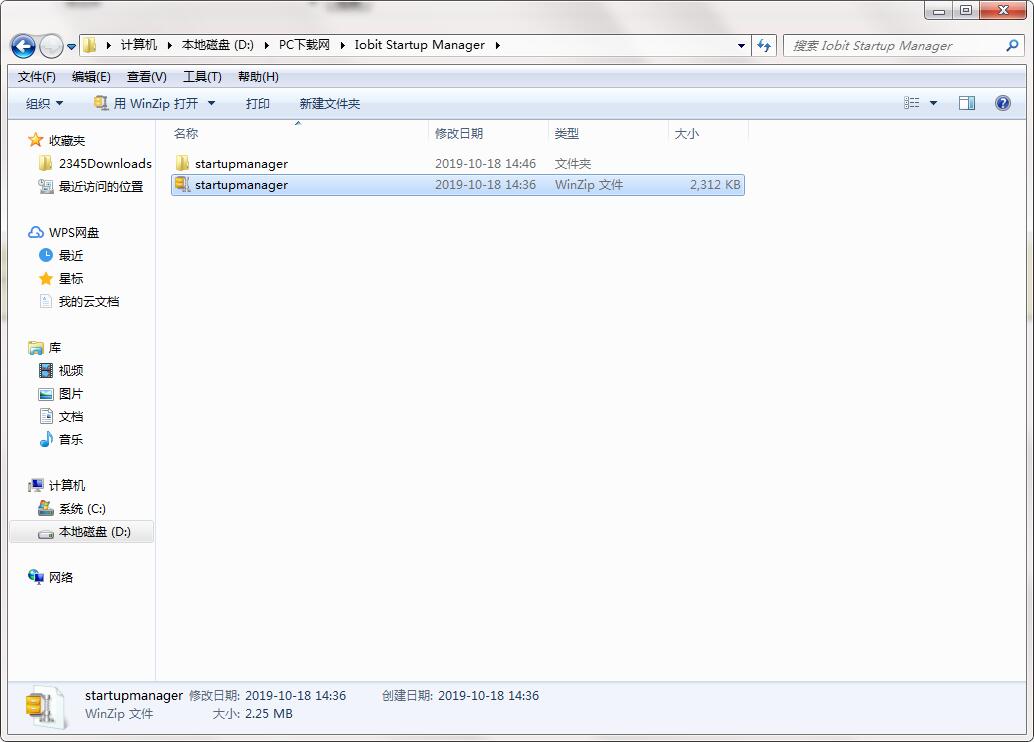Click 新建文件夹 toolbar button
Viewport: 1034px width, 742px height.
click(x=329, y=104)
